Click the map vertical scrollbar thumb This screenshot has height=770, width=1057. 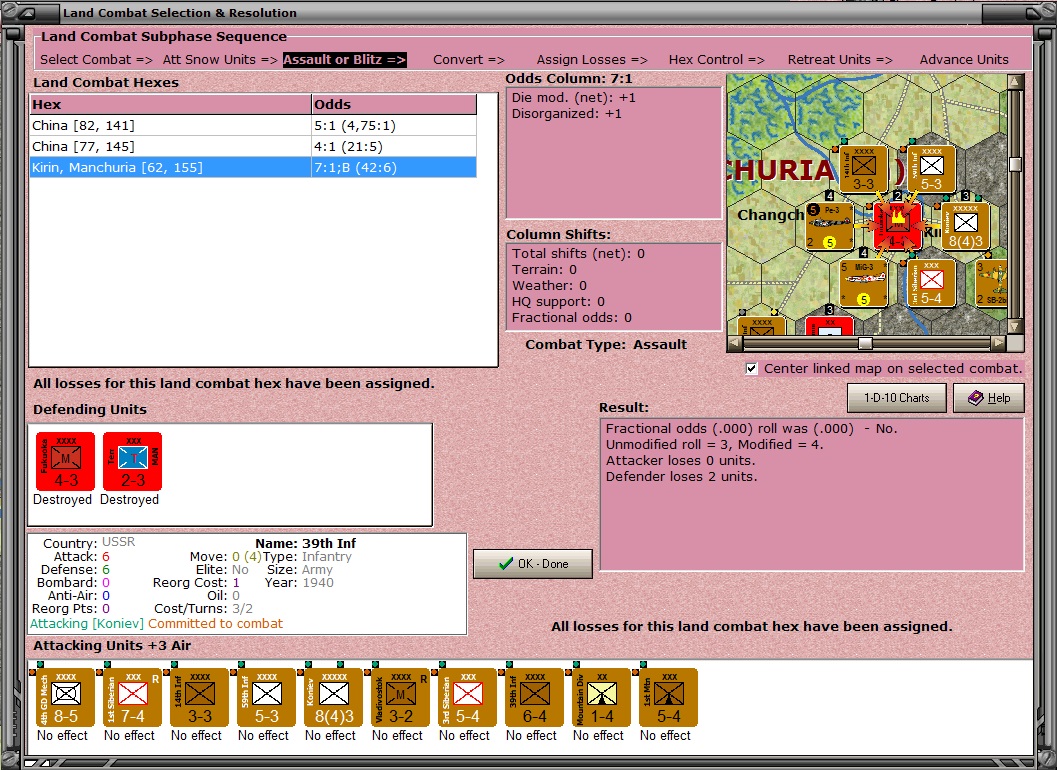1015,164
